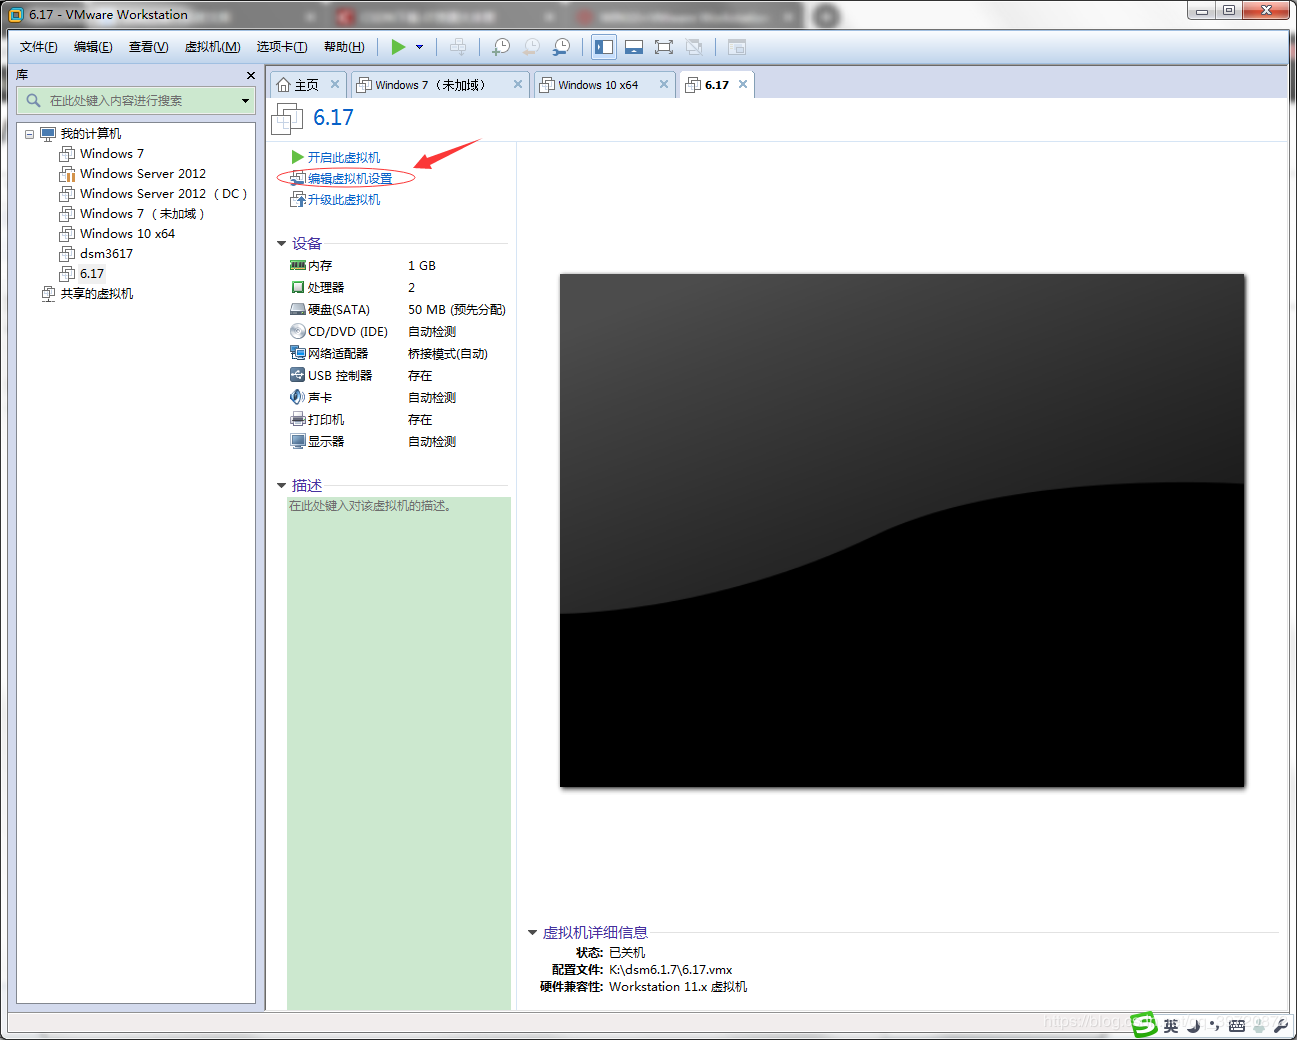This screenshot has width=1297, height=1040.
Task: Open the 帮助(H) menu
Action: pos(344,47)
